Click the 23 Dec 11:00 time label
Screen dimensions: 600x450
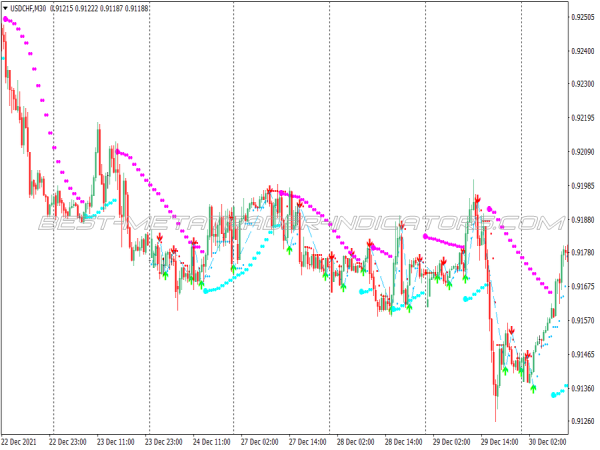coord(116,442)
